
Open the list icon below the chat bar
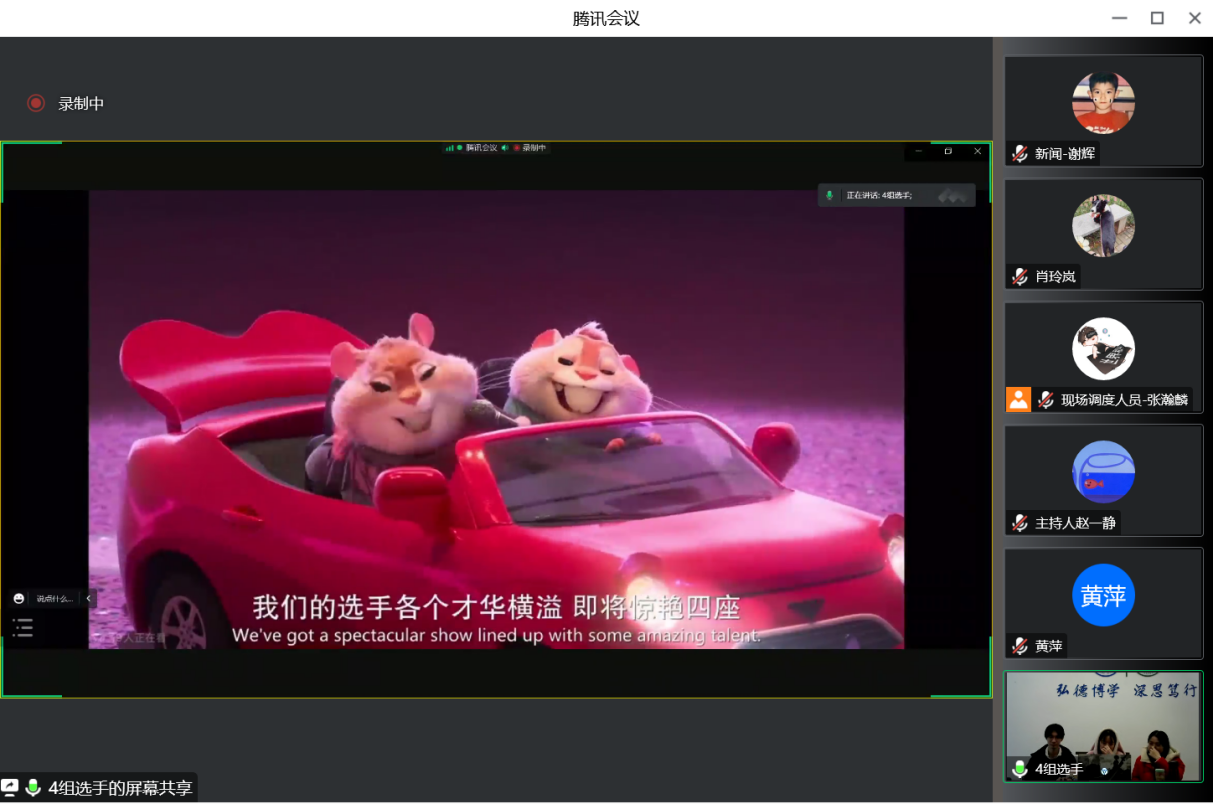click(x=22, y=628)
